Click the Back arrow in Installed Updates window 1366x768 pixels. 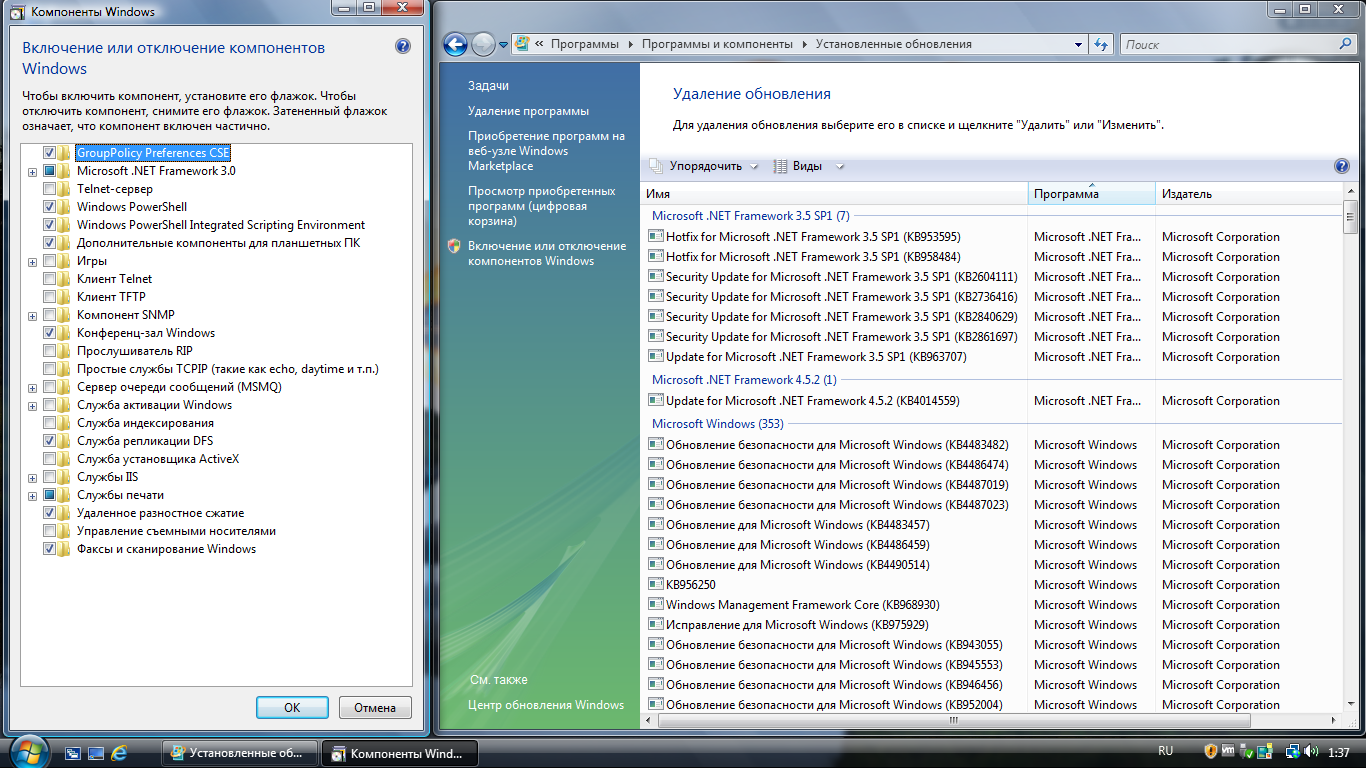click(456, 44)
